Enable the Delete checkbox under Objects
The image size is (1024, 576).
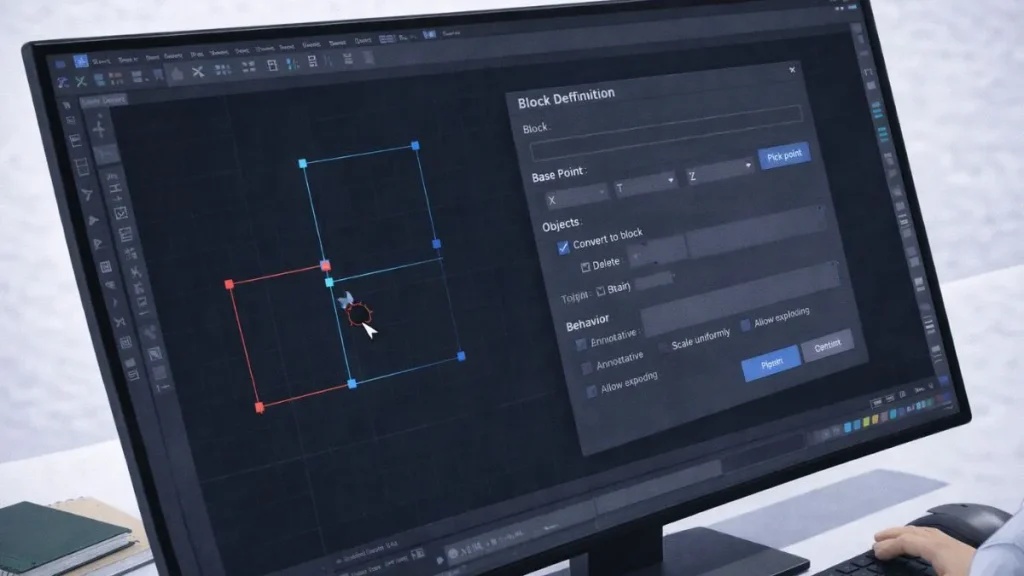coord(586,263)
